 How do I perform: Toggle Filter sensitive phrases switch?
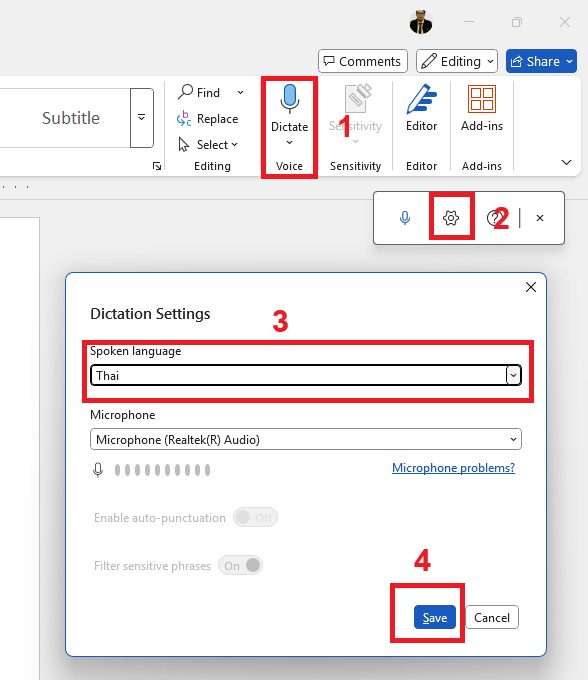[x=240, y=565]
